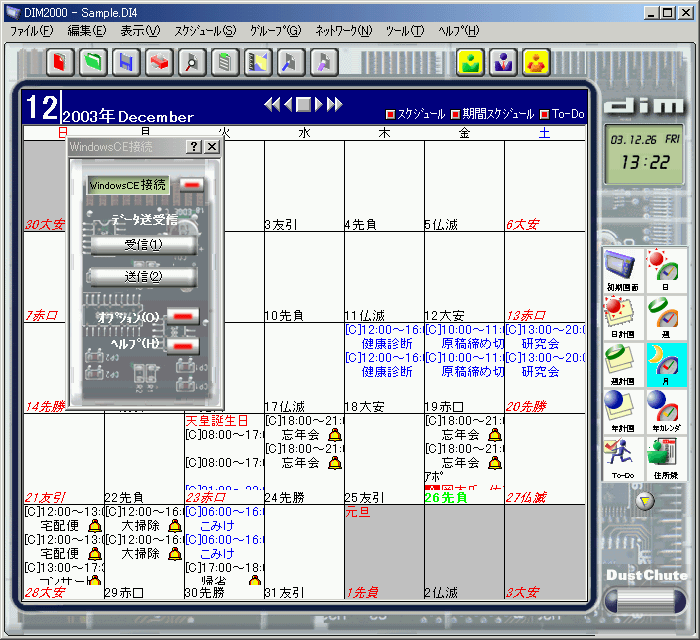
Task: Toggle the To-Do legend checkbox
Action: (545, 114)
